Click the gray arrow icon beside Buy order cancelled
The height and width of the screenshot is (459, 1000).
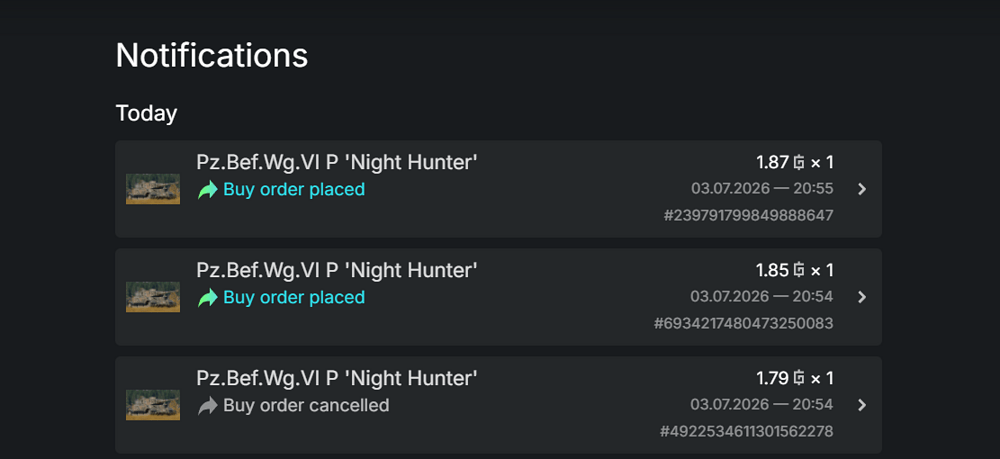tap(208, 405)
